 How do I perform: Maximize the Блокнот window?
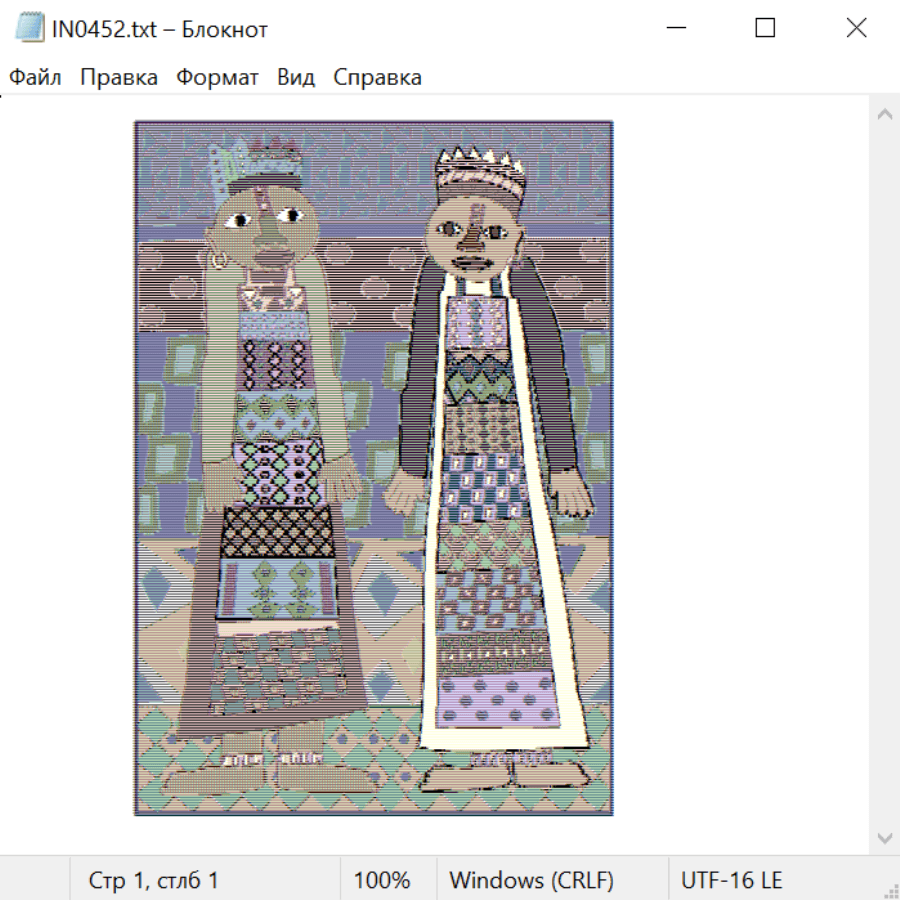tap(765, 28)
